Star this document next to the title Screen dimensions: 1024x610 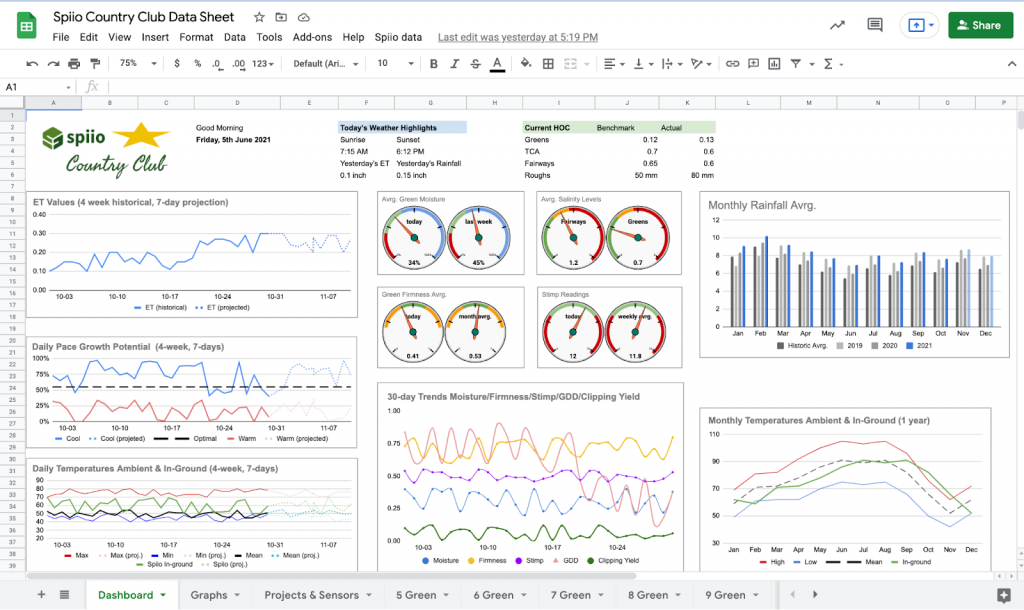[x=259, y=17]
